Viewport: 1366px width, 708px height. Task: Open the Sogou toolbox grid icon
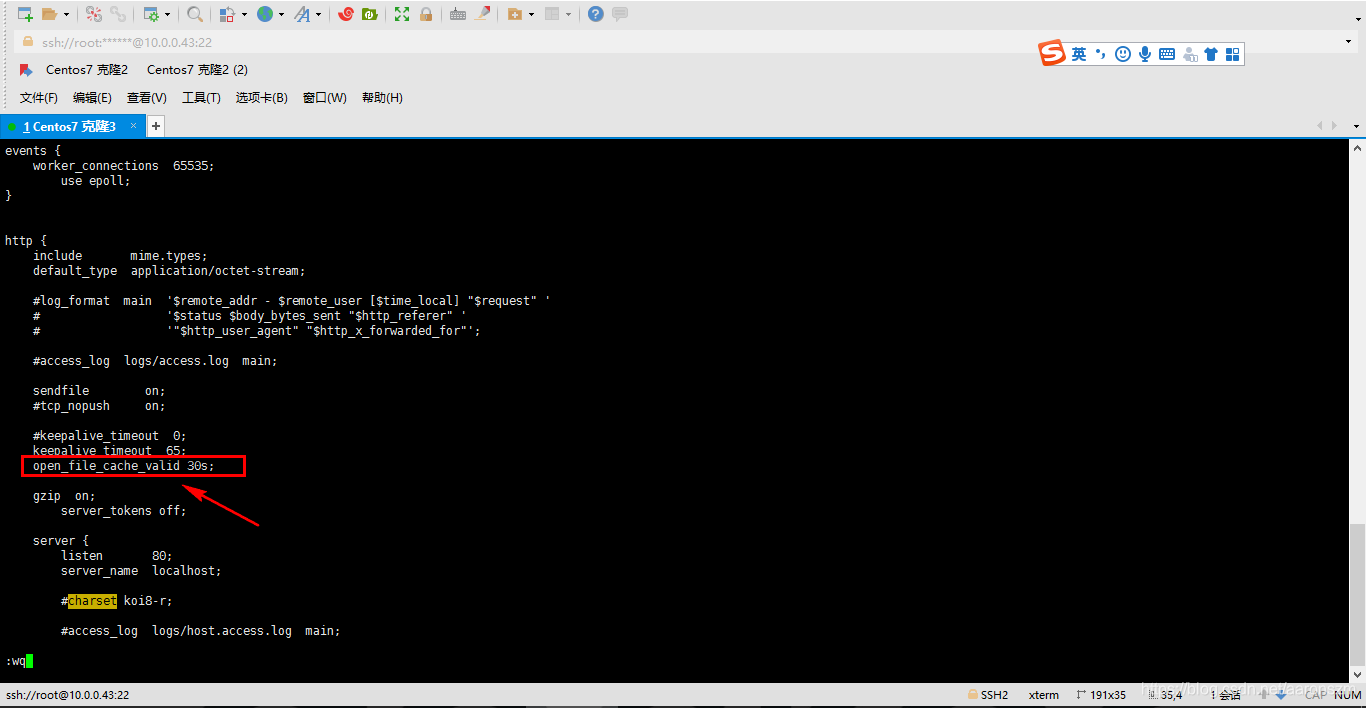pos(1233,54)
